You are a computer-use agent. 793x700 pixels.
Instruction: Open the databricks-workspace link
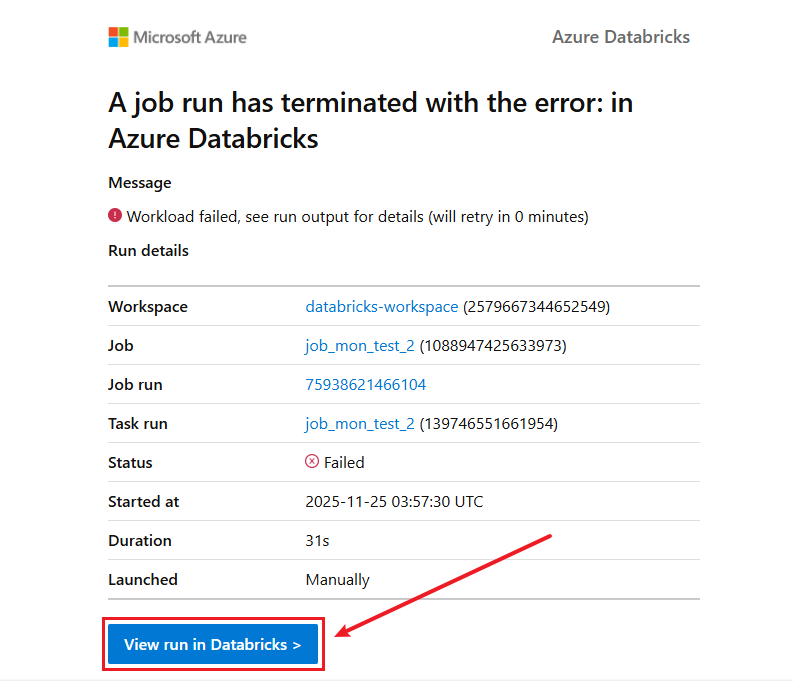click(x=381, y=307)
